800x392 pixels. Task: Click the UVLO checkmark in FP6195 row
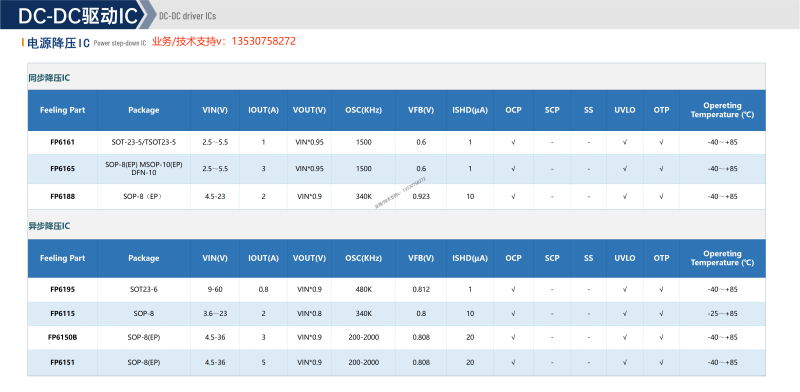pyautogui.click(x=624, y=289)
